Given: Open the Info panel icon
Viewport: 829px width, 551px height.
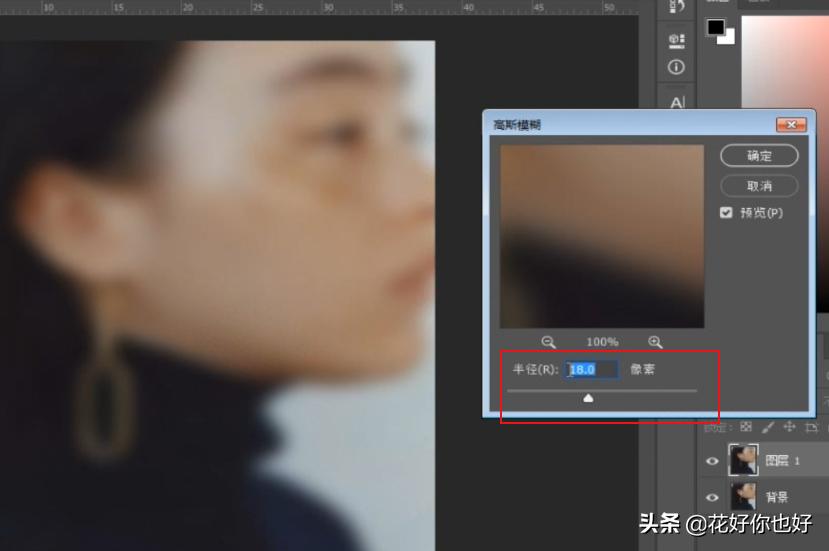Looking at the screenshot, I should point(676,67).
